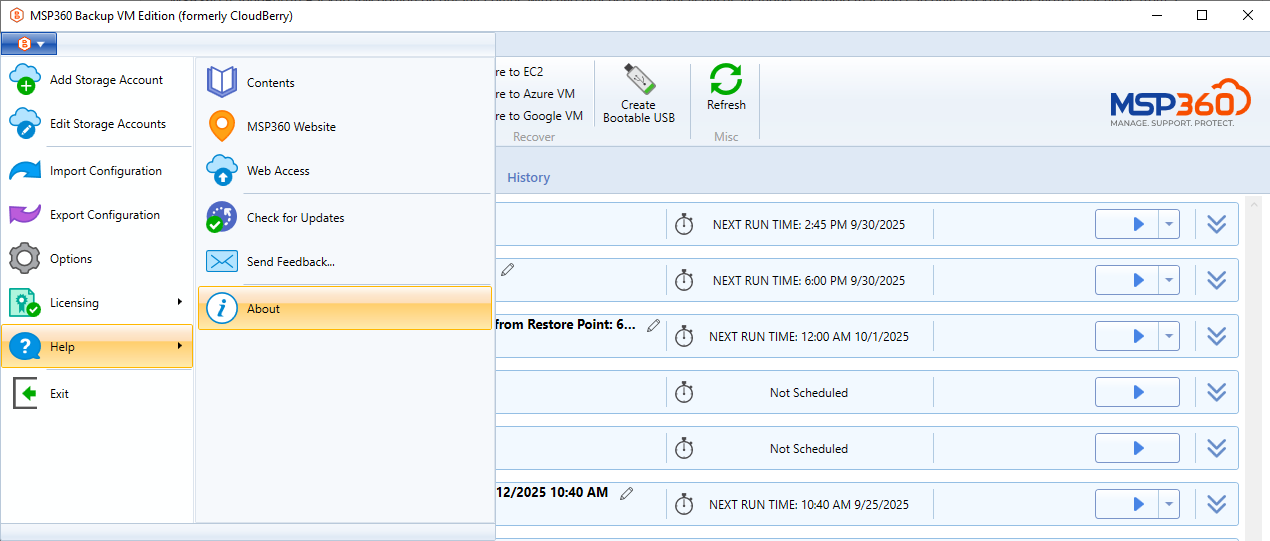1270x541 pixels.
Task: Expand the Licensing submenu
Action: [97, 303]
